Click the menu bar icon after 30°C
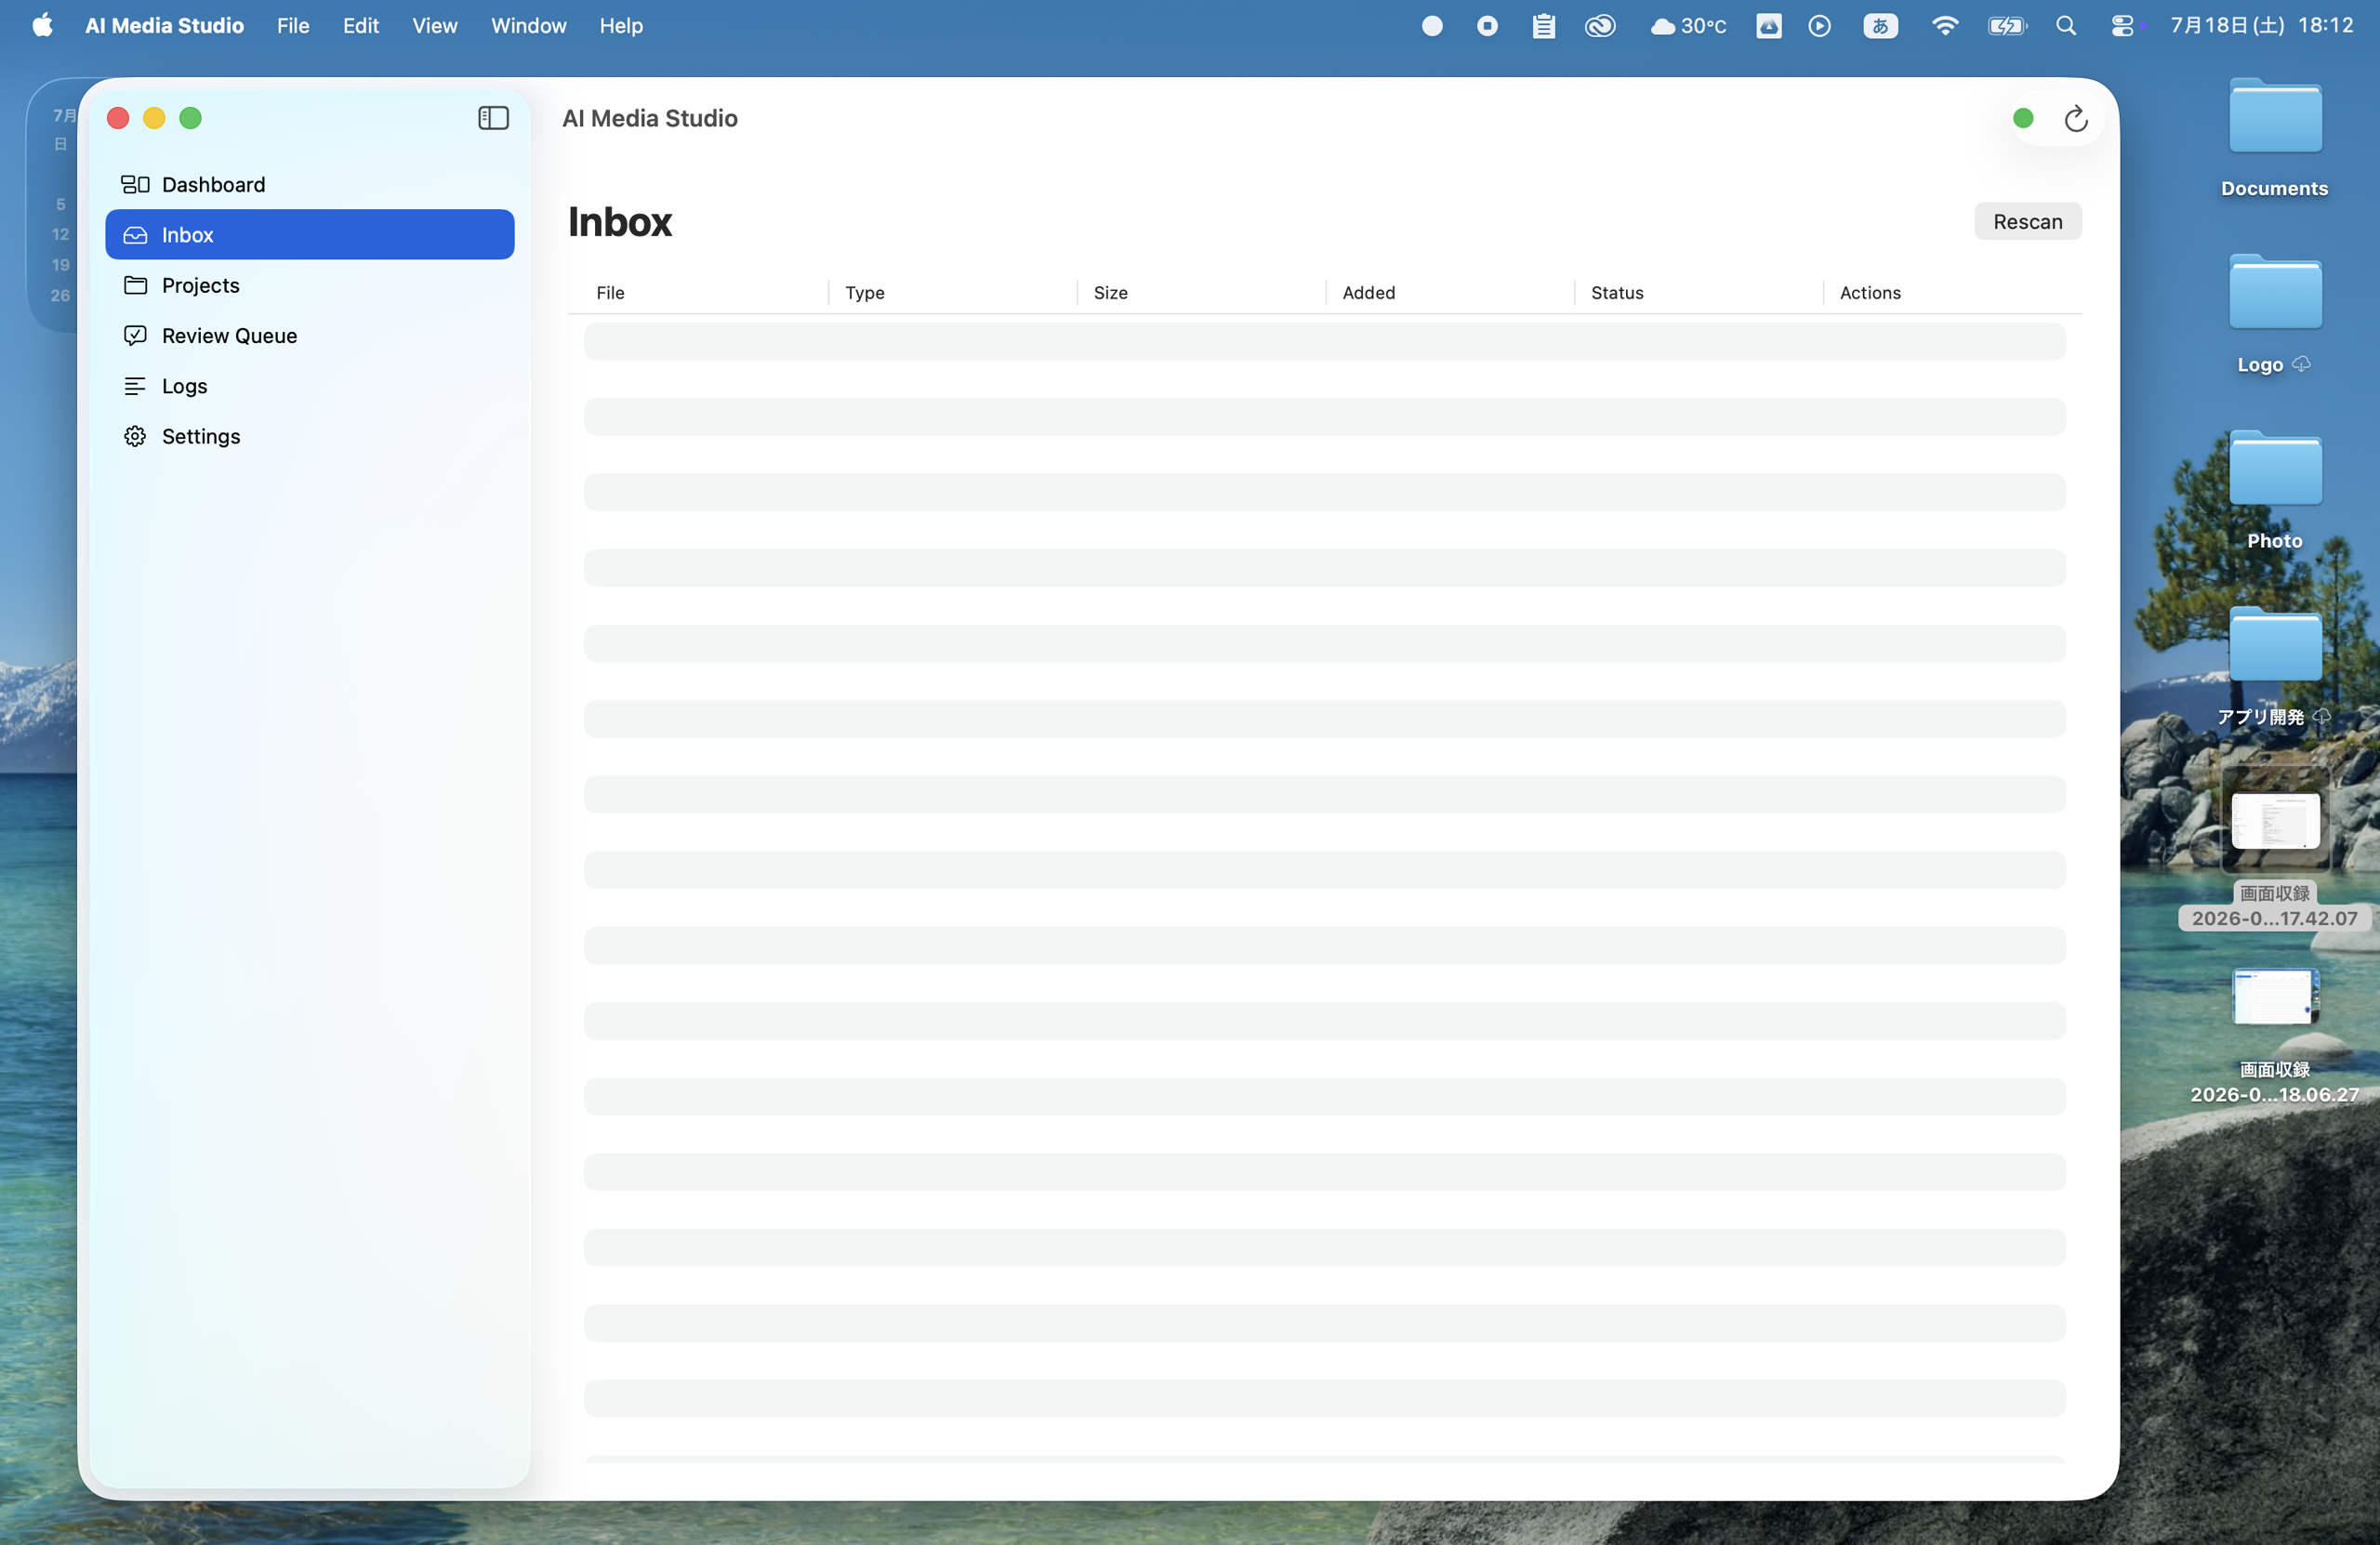2380x1545 pixels. 1768,26
